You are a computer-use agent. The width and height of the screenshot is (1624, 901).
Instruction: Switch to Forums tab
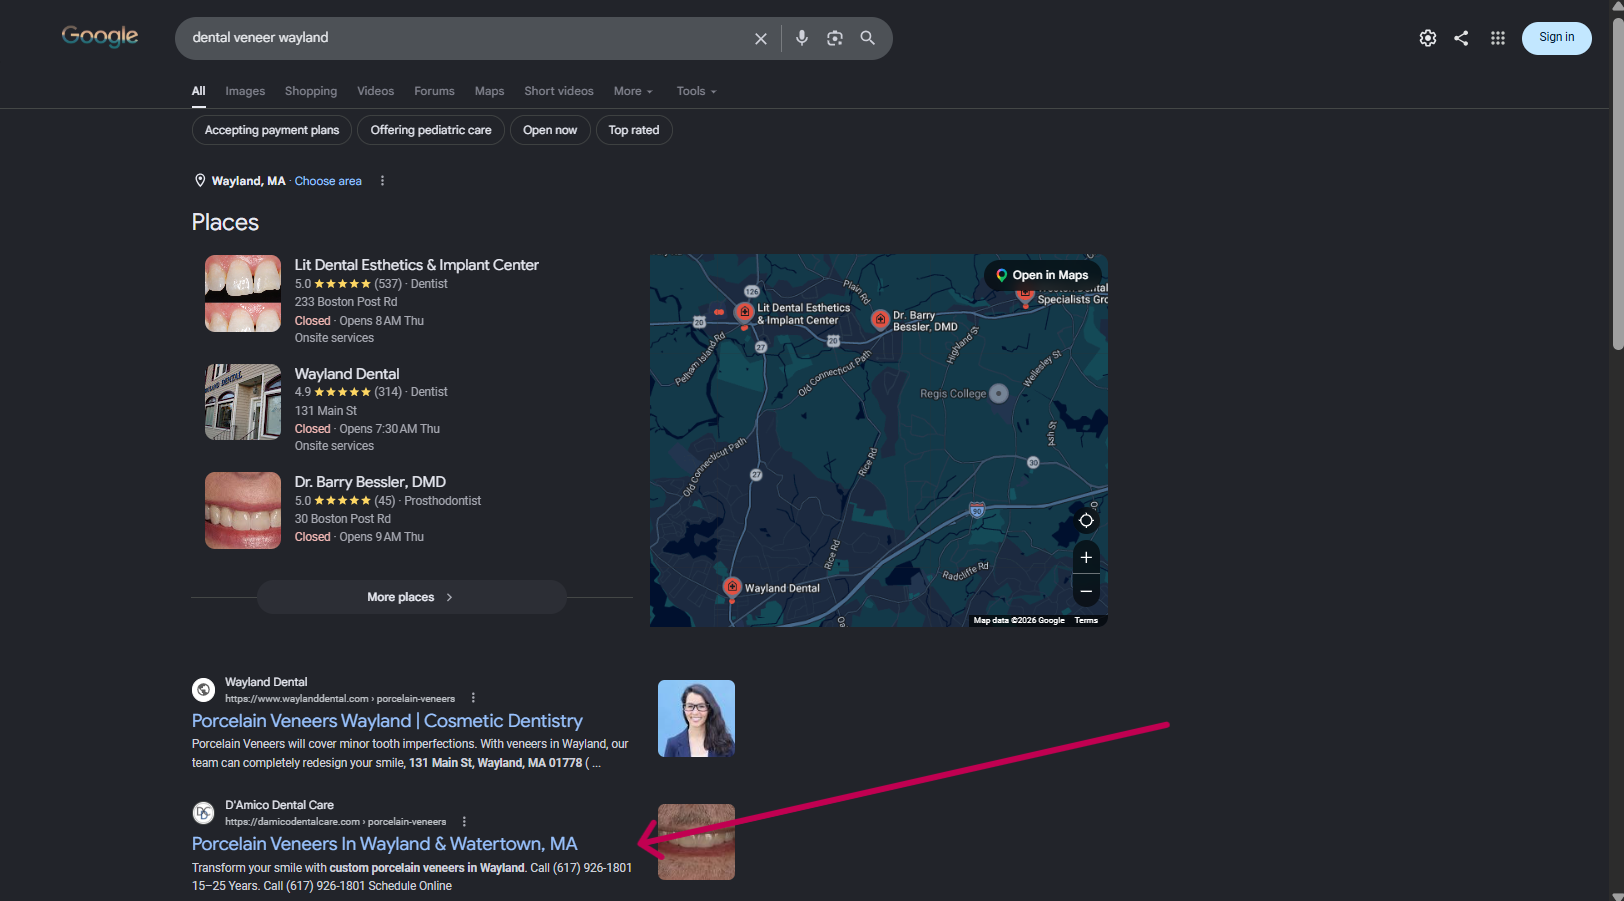coord(434,91)
